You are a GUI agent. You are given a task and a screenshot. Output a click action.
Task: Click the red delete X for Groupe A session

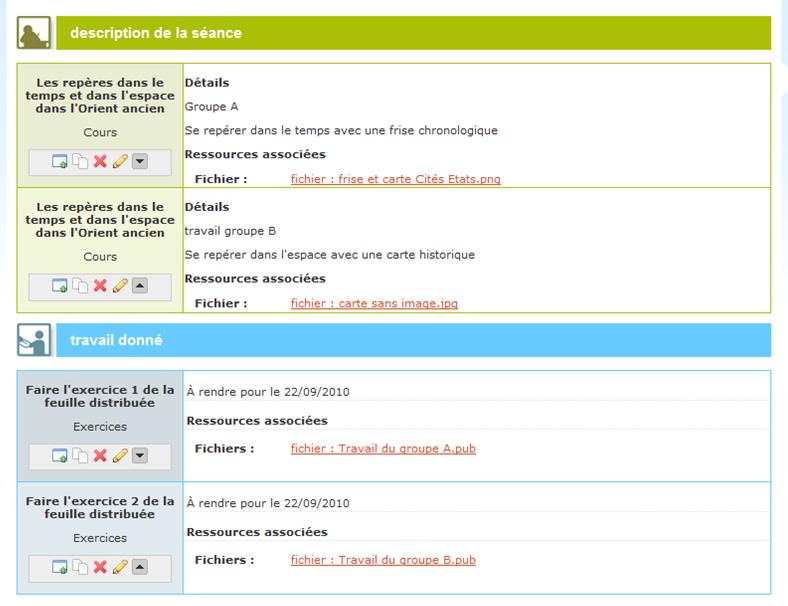[x=100, y=161]
